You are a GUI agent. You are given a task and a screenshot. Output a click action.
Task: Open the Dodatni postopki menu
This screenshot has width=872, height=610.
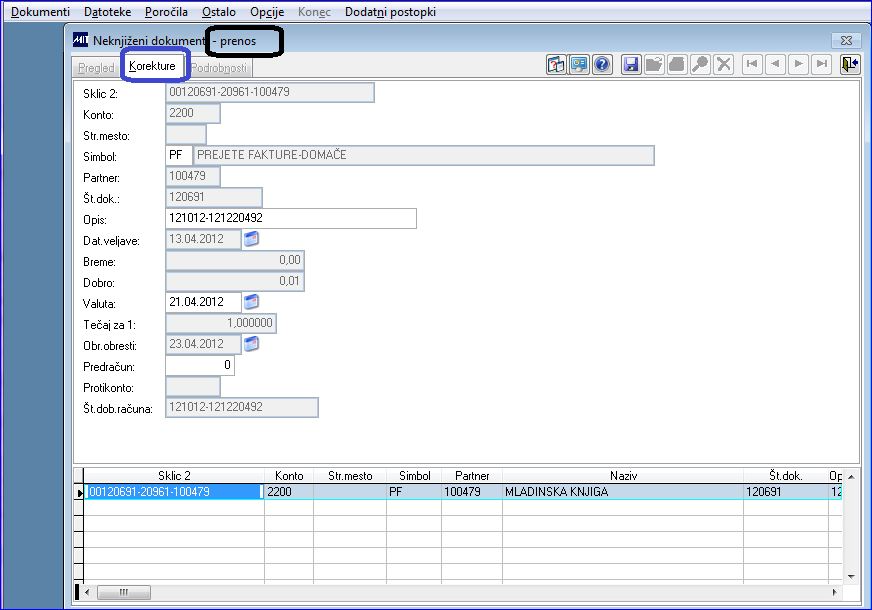click(390, 12)
